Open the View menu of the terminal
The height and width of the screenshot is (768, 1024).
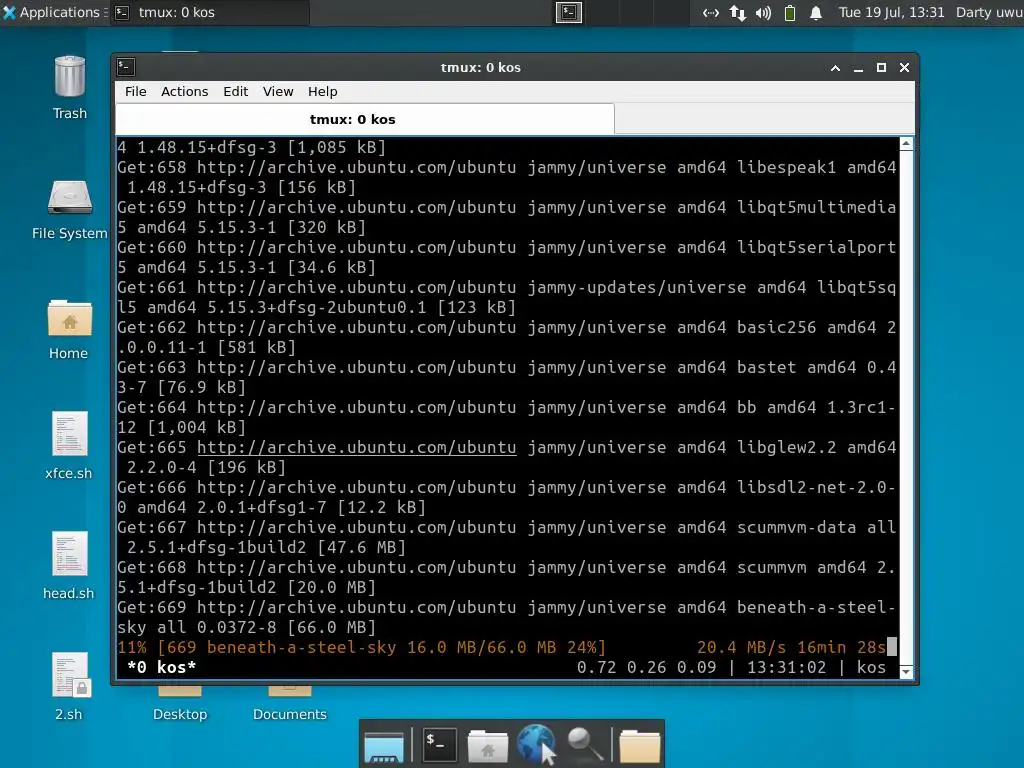[278, 91]
